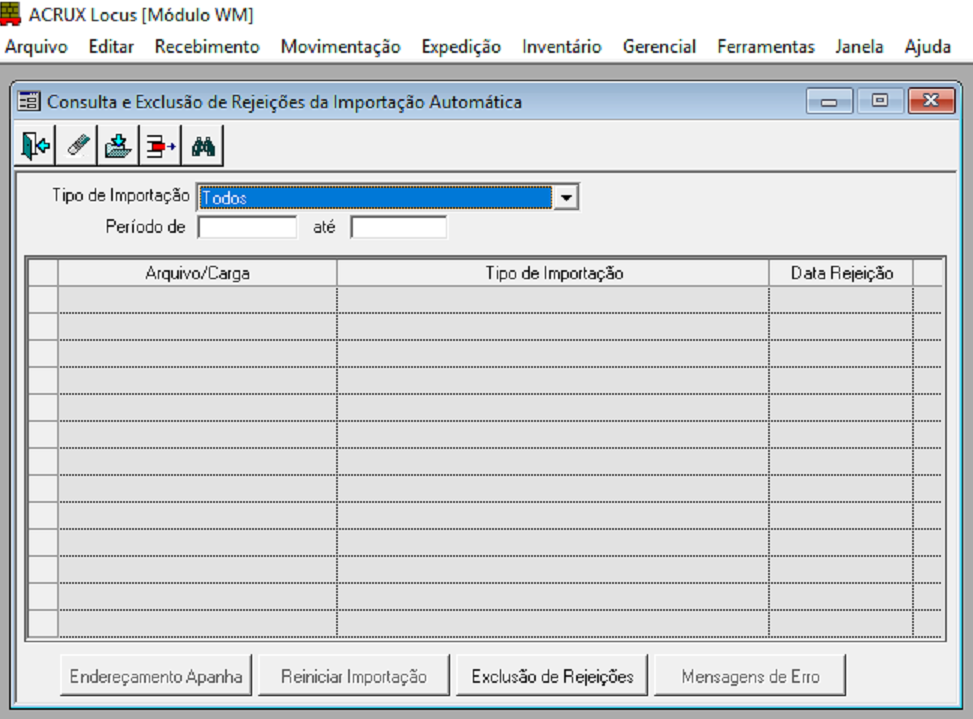
Task: Click the exit door toolbar icon
Action: [x=35, y=146]
